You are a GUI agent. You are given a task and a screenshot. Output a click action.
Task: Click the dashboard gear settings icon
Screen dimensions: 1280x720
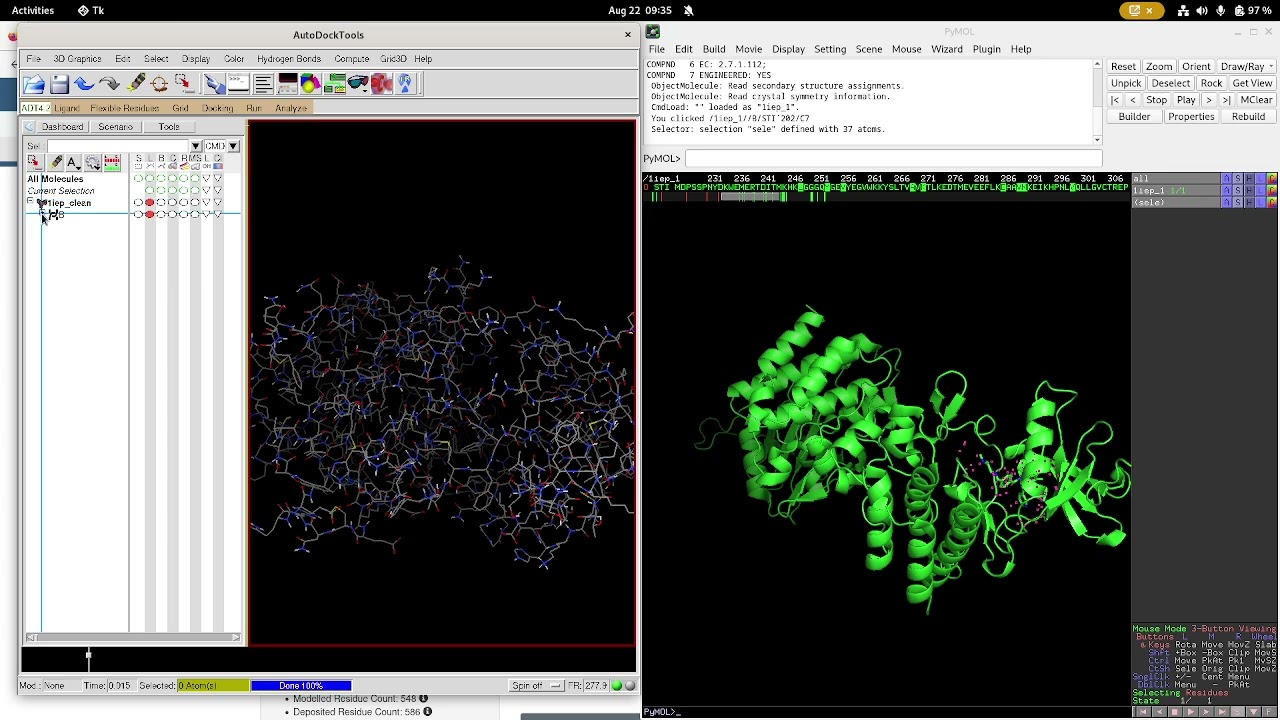92,162
